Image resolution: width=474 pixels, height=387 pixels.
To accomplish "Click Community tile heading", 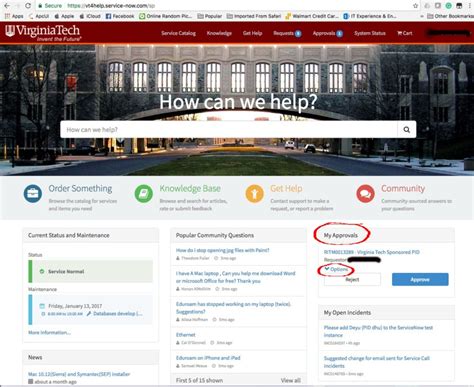I will pos(403,188).
